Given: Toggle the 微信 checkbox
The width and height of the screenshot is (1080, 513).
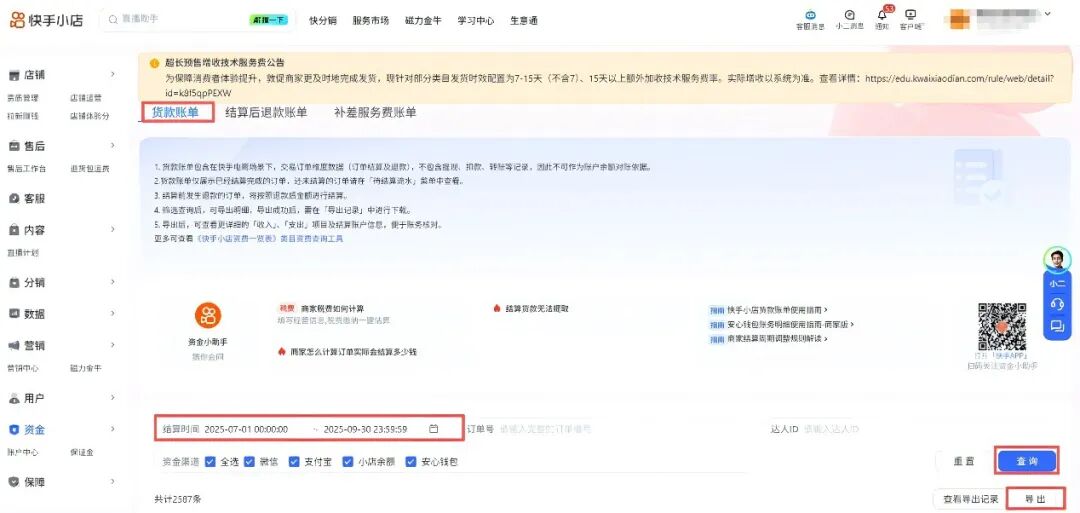Looking at the screenshot, I should pos(249,461).
